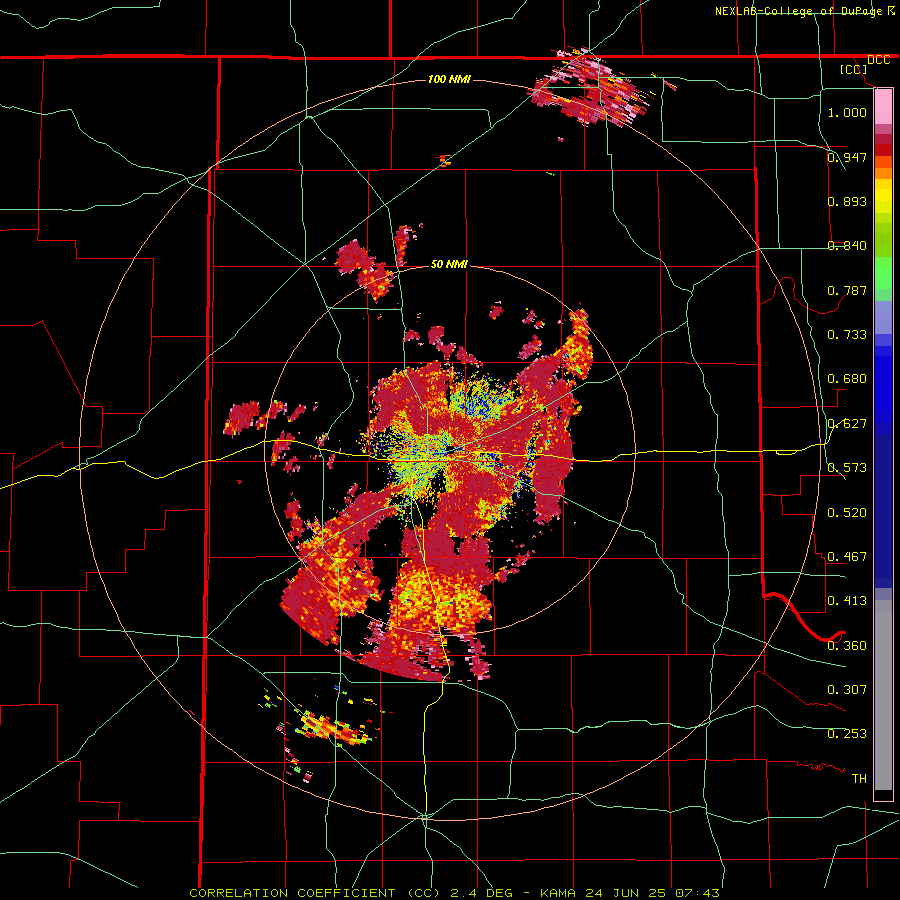Select legend value 0.627
Image resolution: width=900 pixels, height=900 pixels.
click(x=847, y=423)
